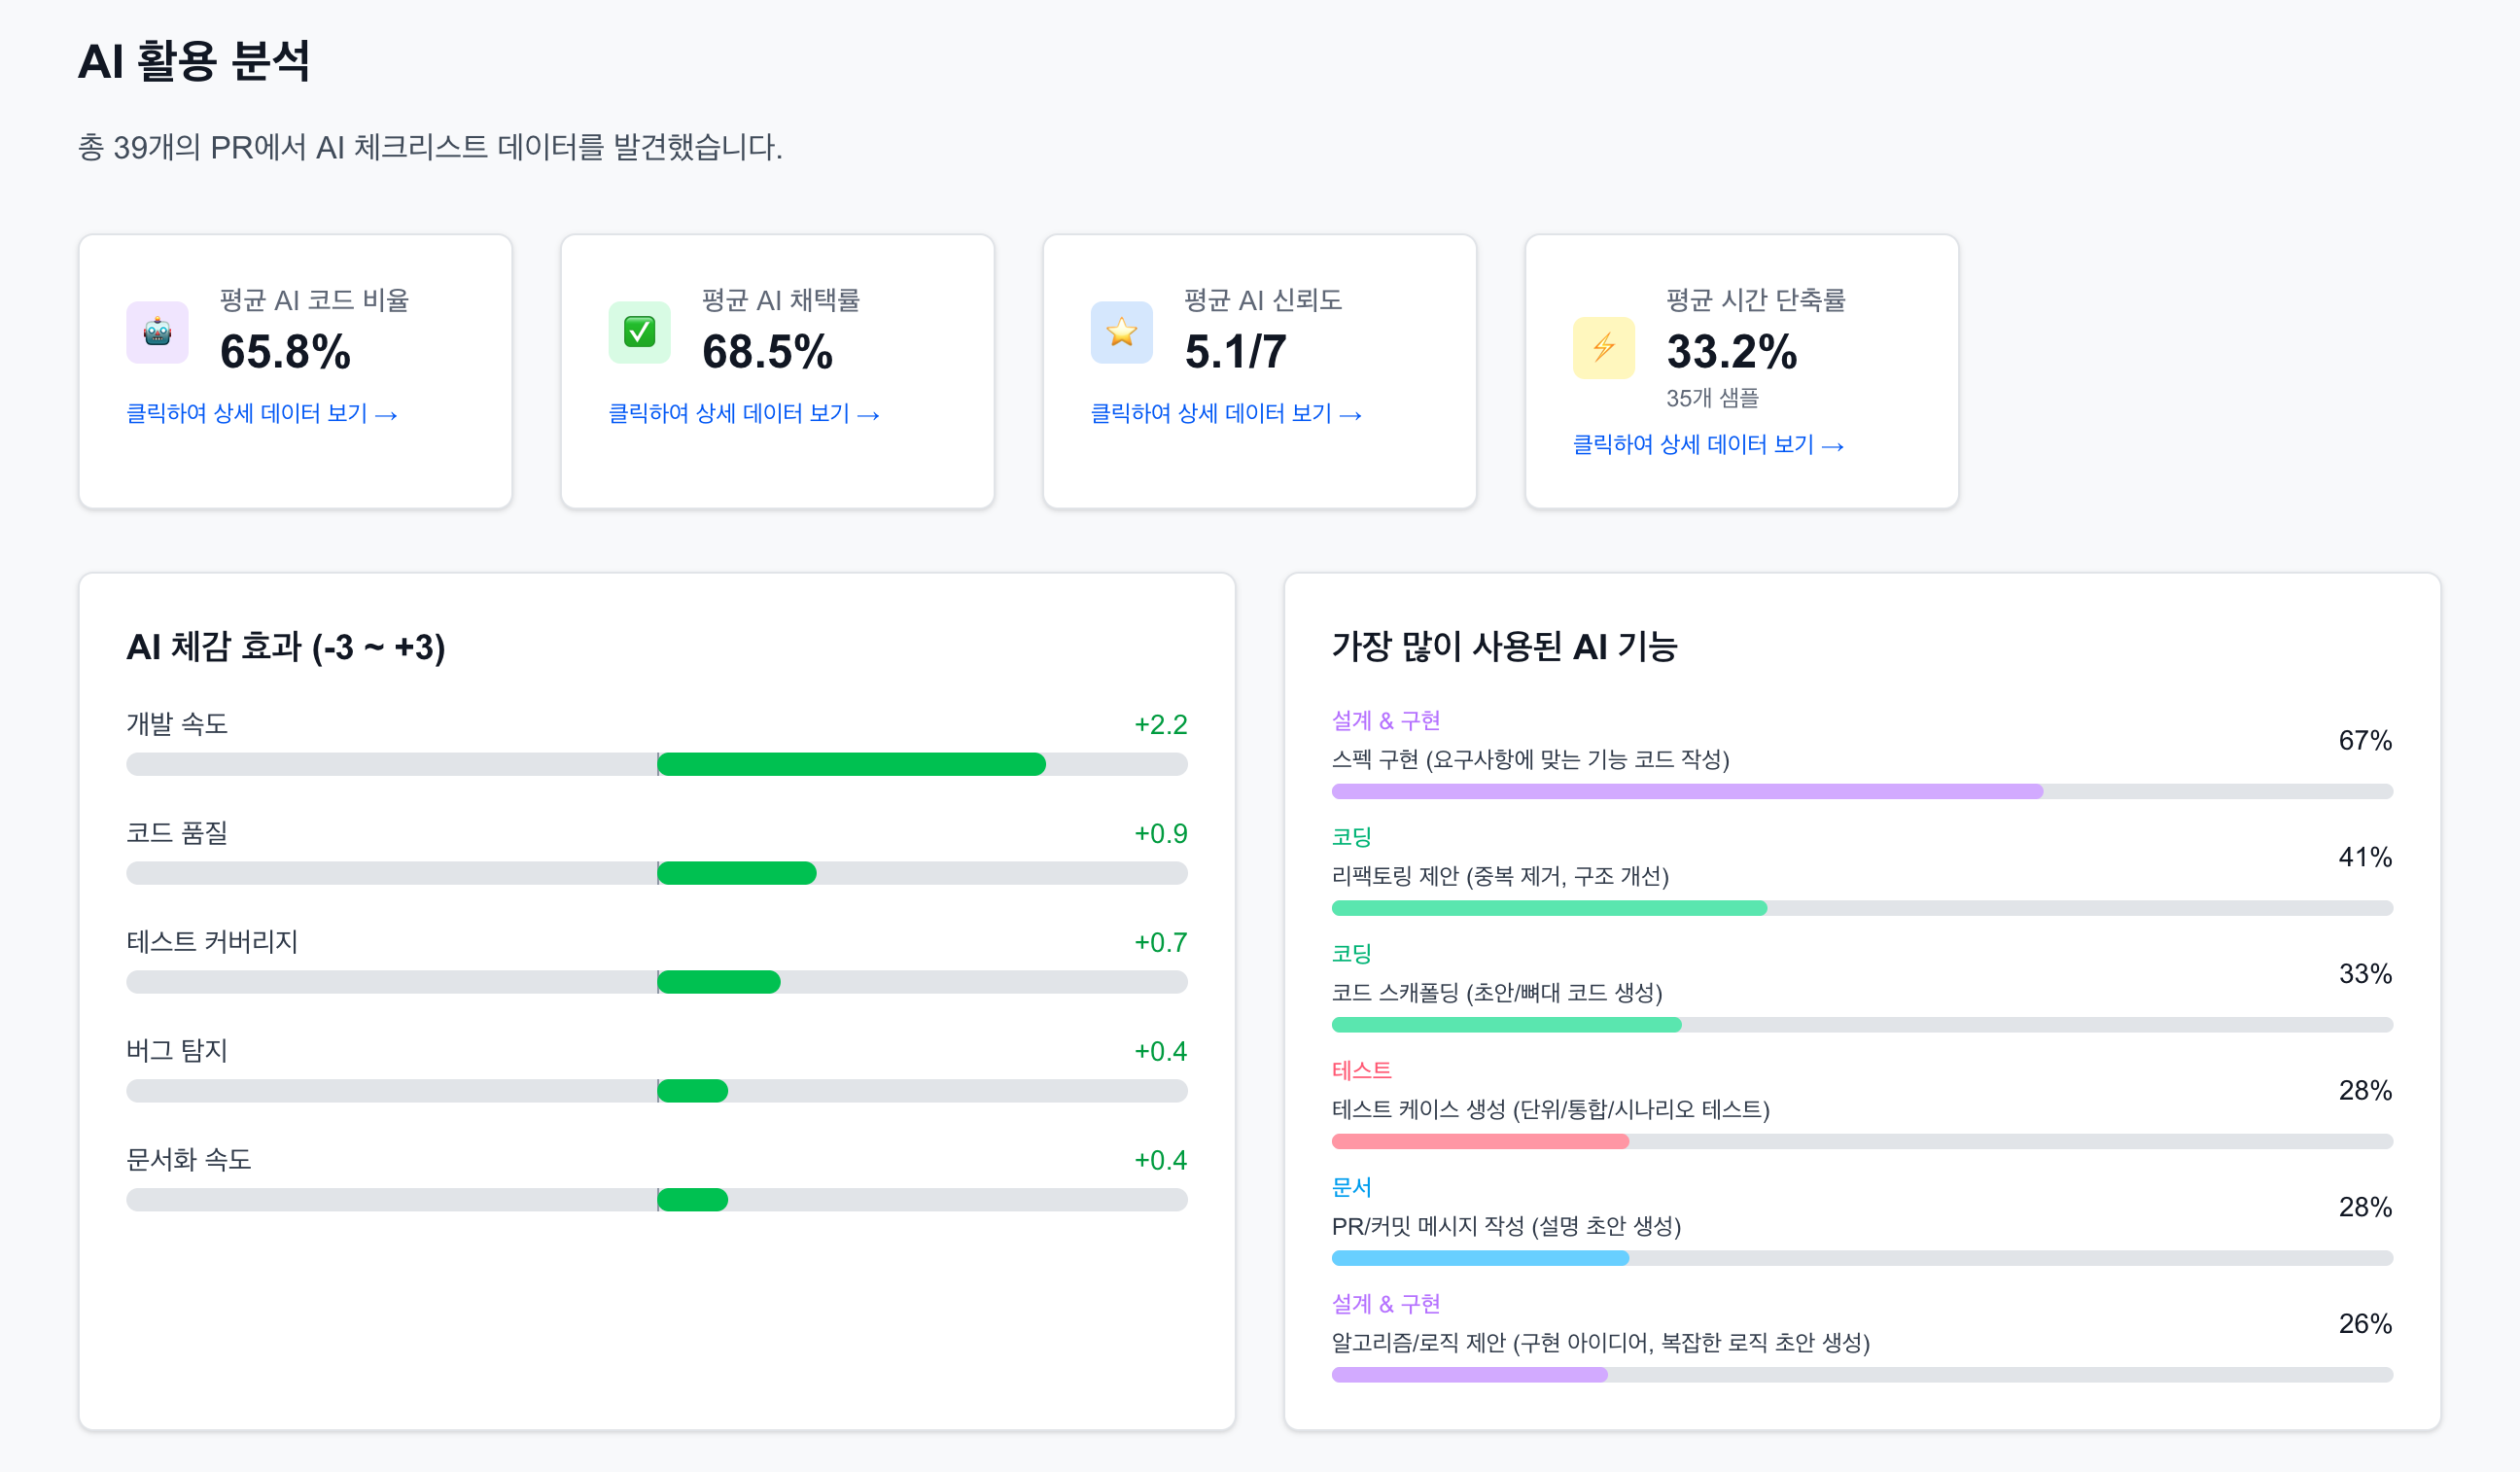Click the purple 스펙 구현 67% usage bar
The image size is (2520, 1472).
coord(1686,792)
